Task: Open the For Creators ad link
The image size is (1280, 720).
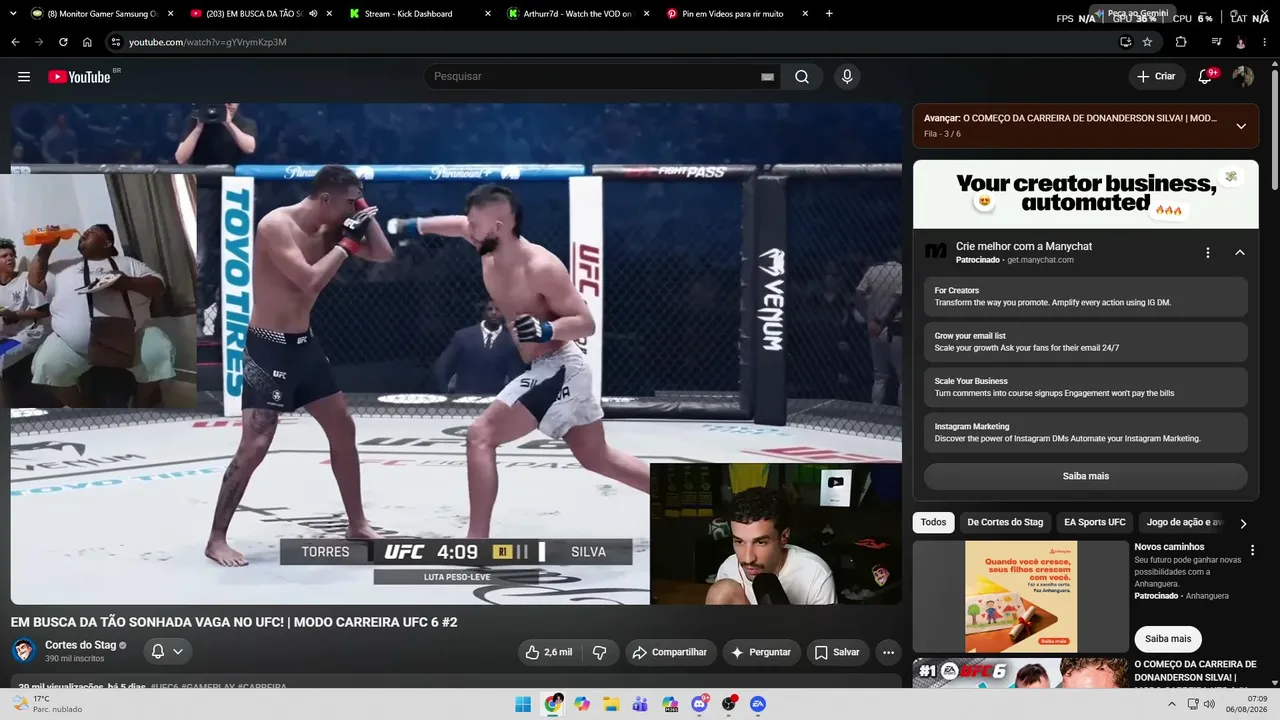Action: point(1086,296)
